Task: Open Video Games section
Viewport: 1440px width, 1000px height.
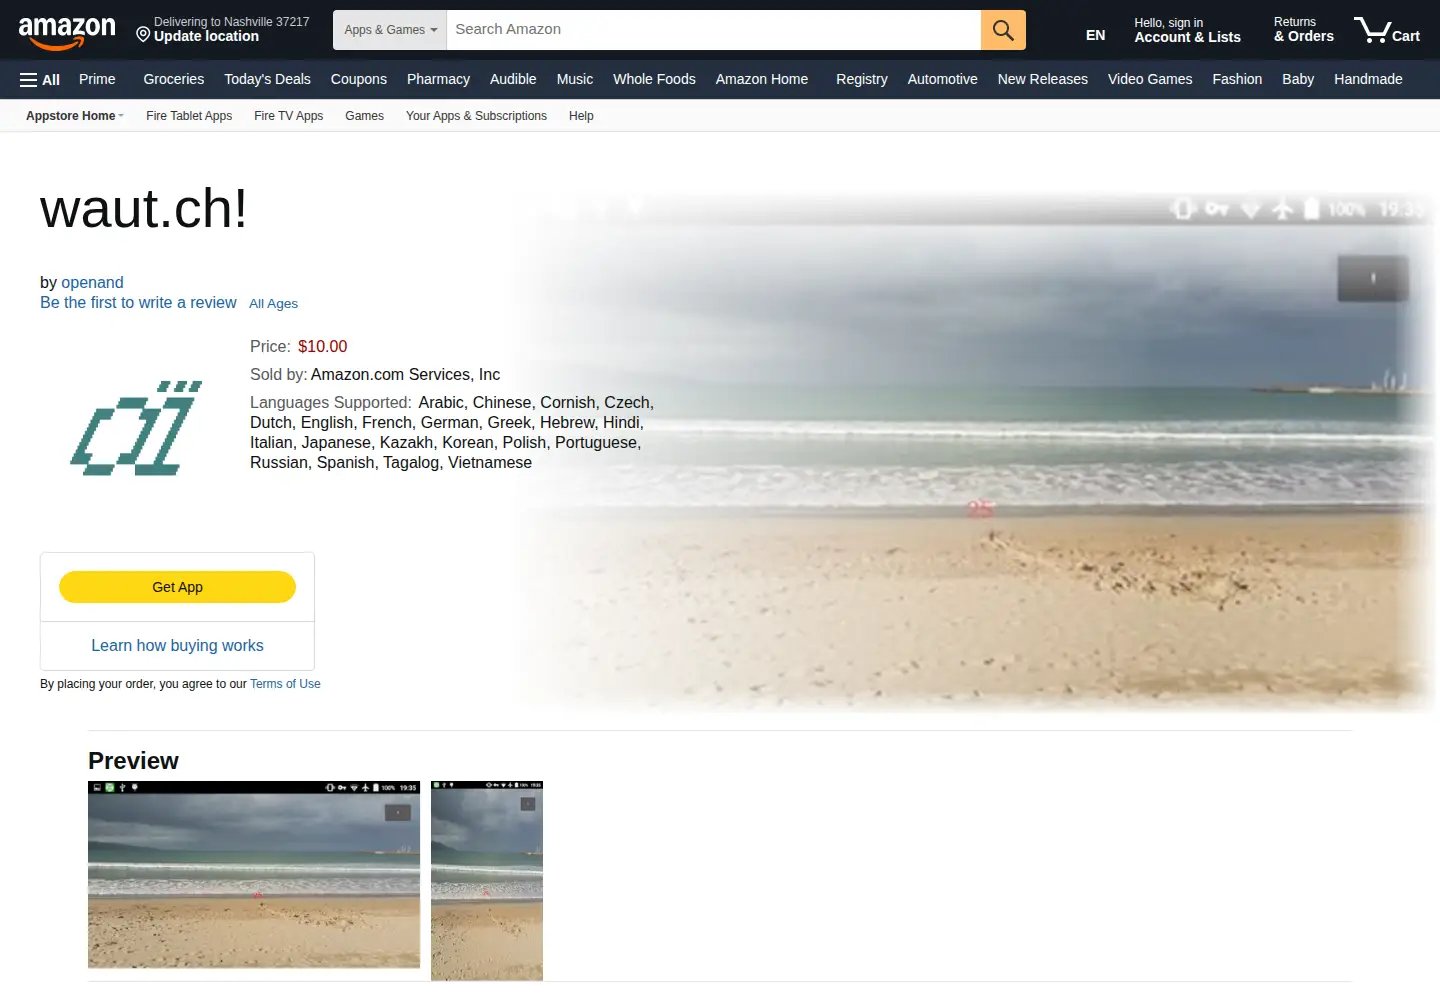Action: coord(1150,79)
